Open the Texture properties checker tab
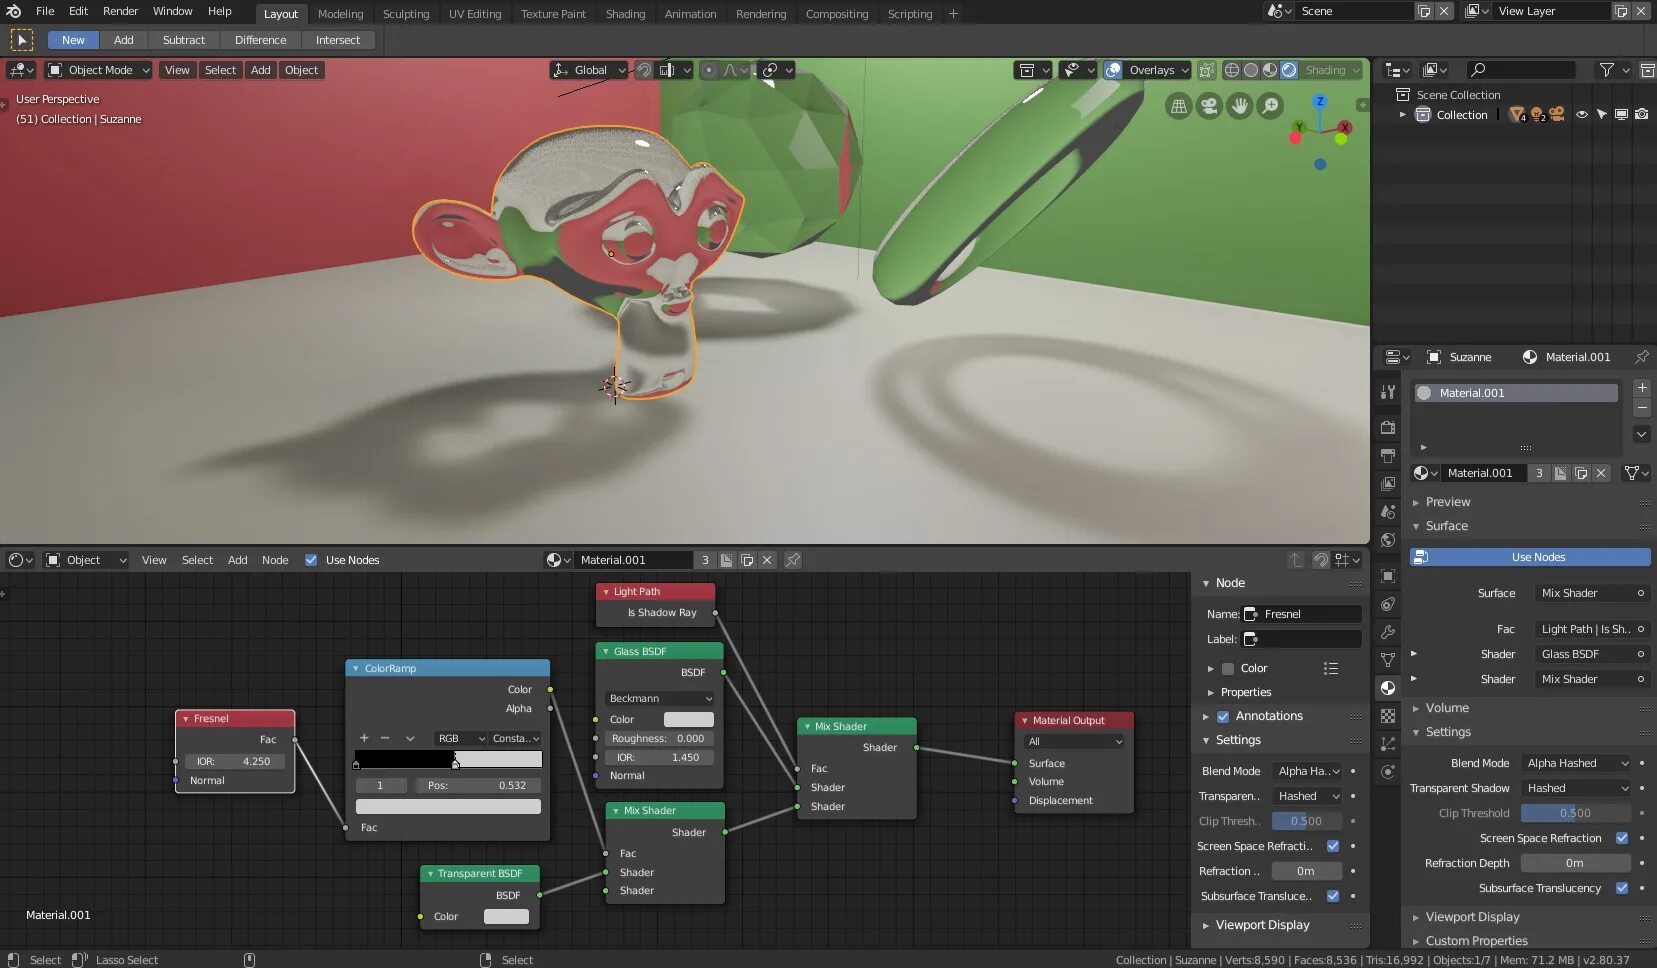This screenshot has height=968, width=1657. 1387,716
